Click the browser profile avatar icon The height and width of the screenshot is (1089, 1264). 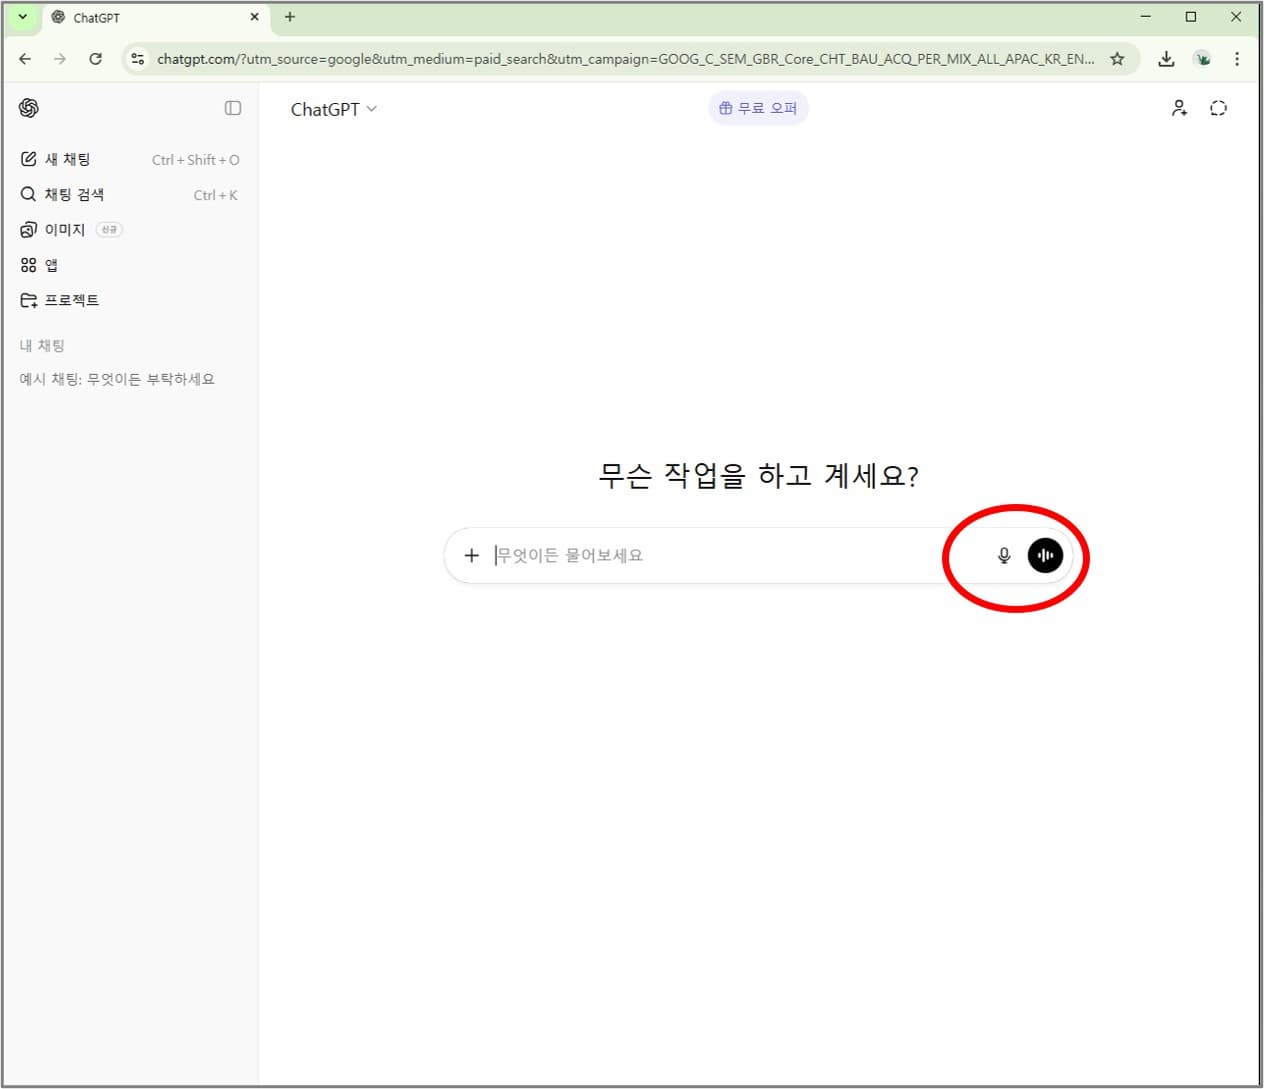pyautogui.click(x=1202, y=59)
